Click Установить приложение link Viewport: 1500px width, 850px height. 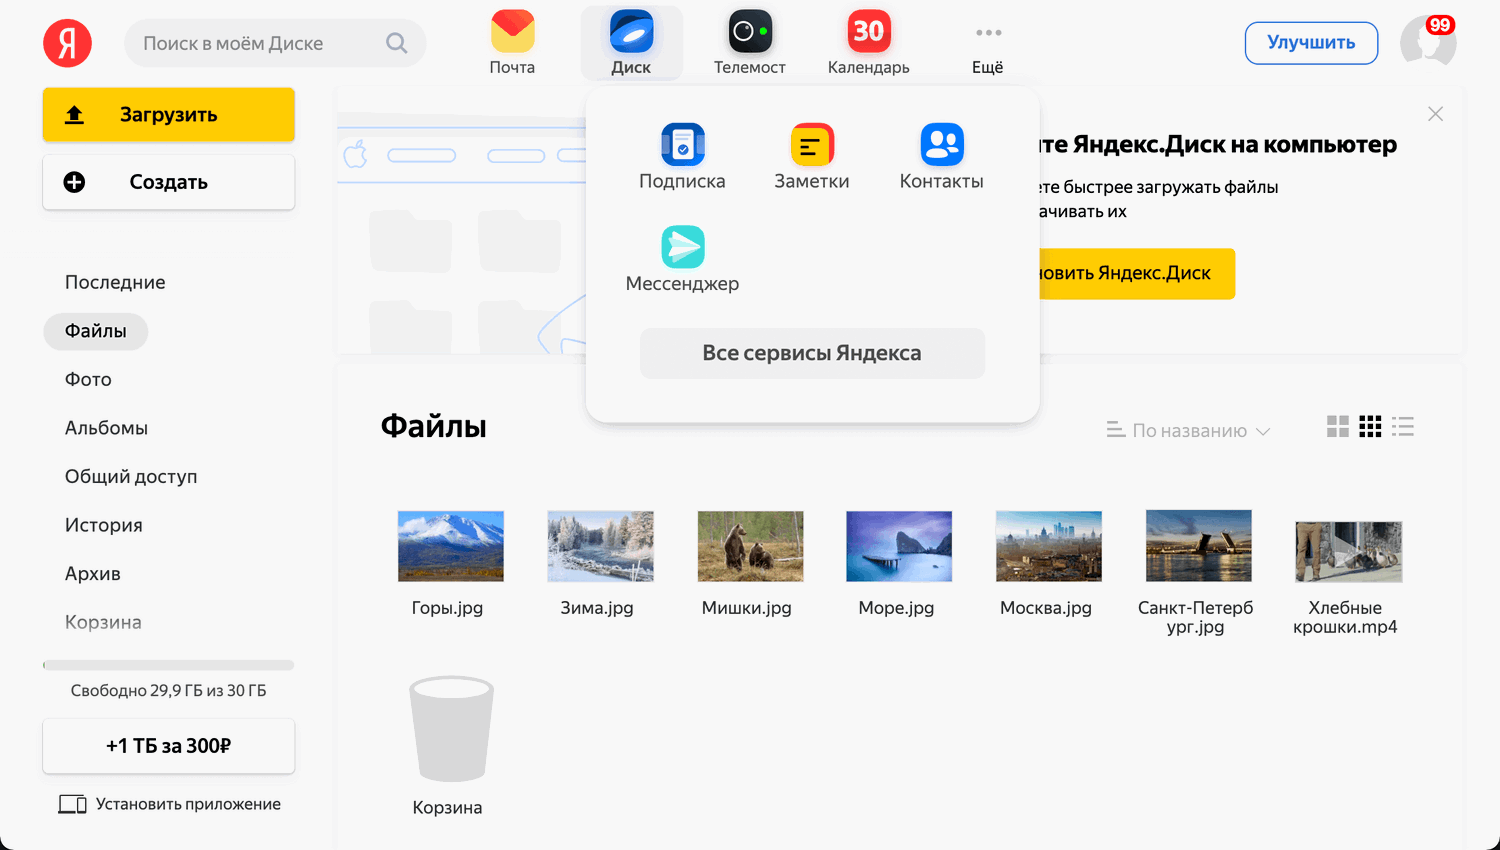170,804
